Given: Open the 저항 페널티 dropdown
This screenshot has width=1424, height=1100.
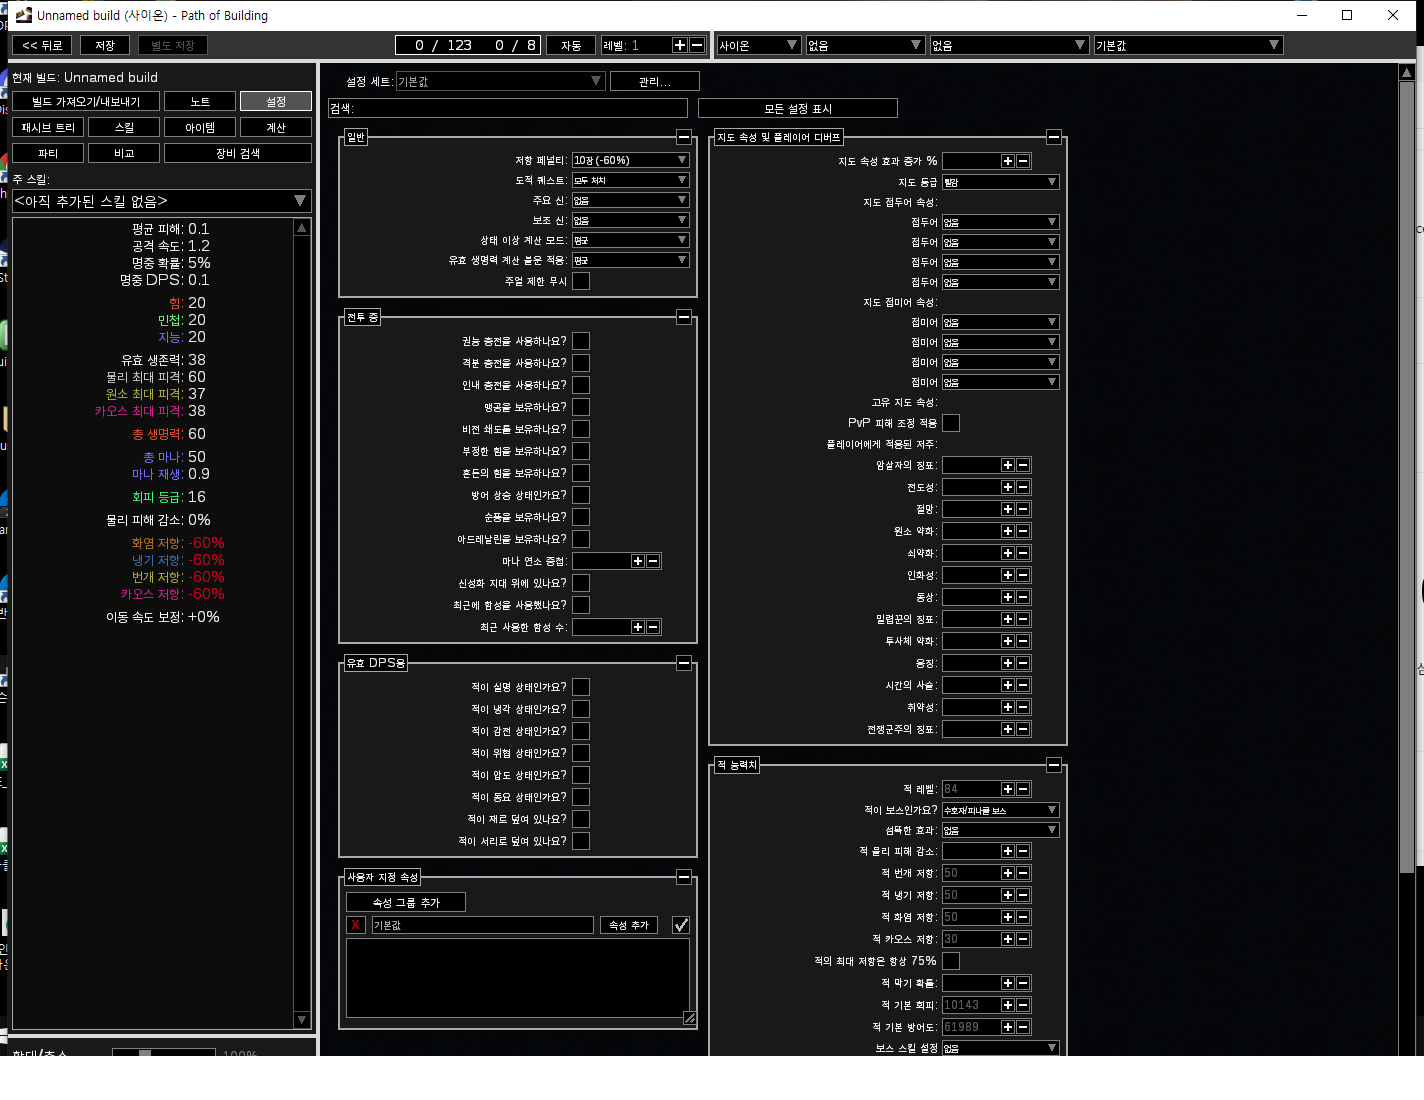Looking at the screenshot, I should [x=631, y=160].
